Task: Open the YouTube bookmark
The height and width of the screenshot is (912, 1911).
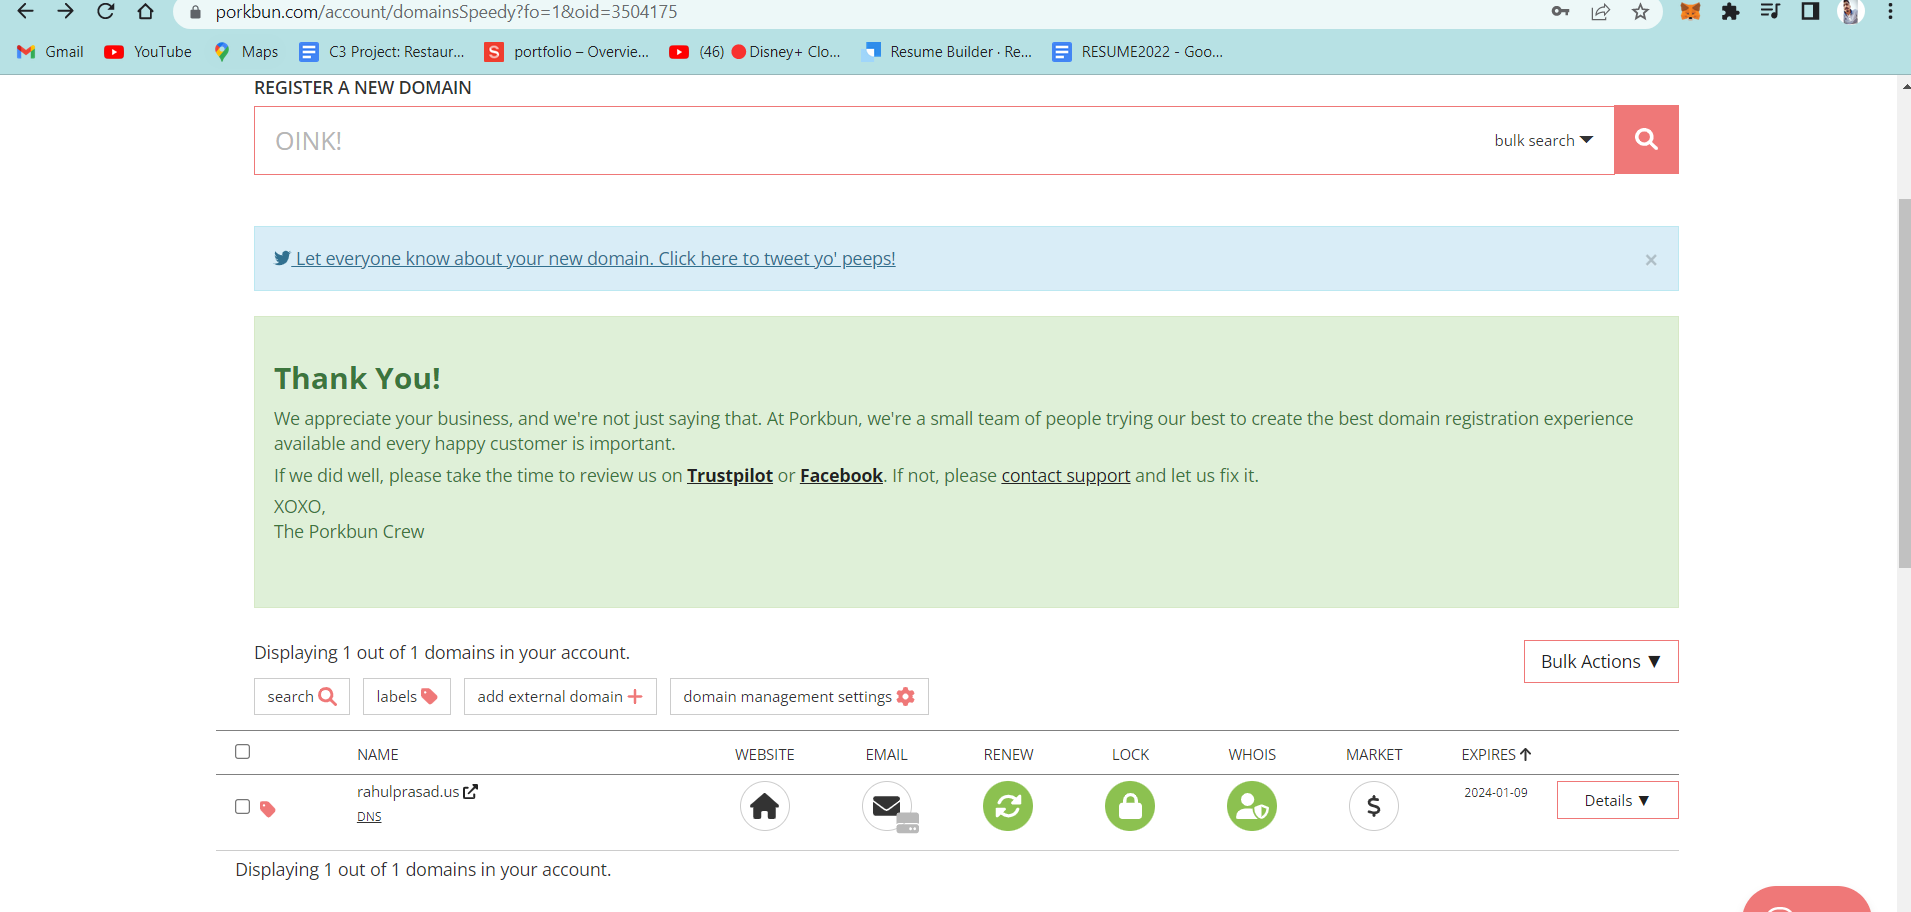Action: [148, 52]
